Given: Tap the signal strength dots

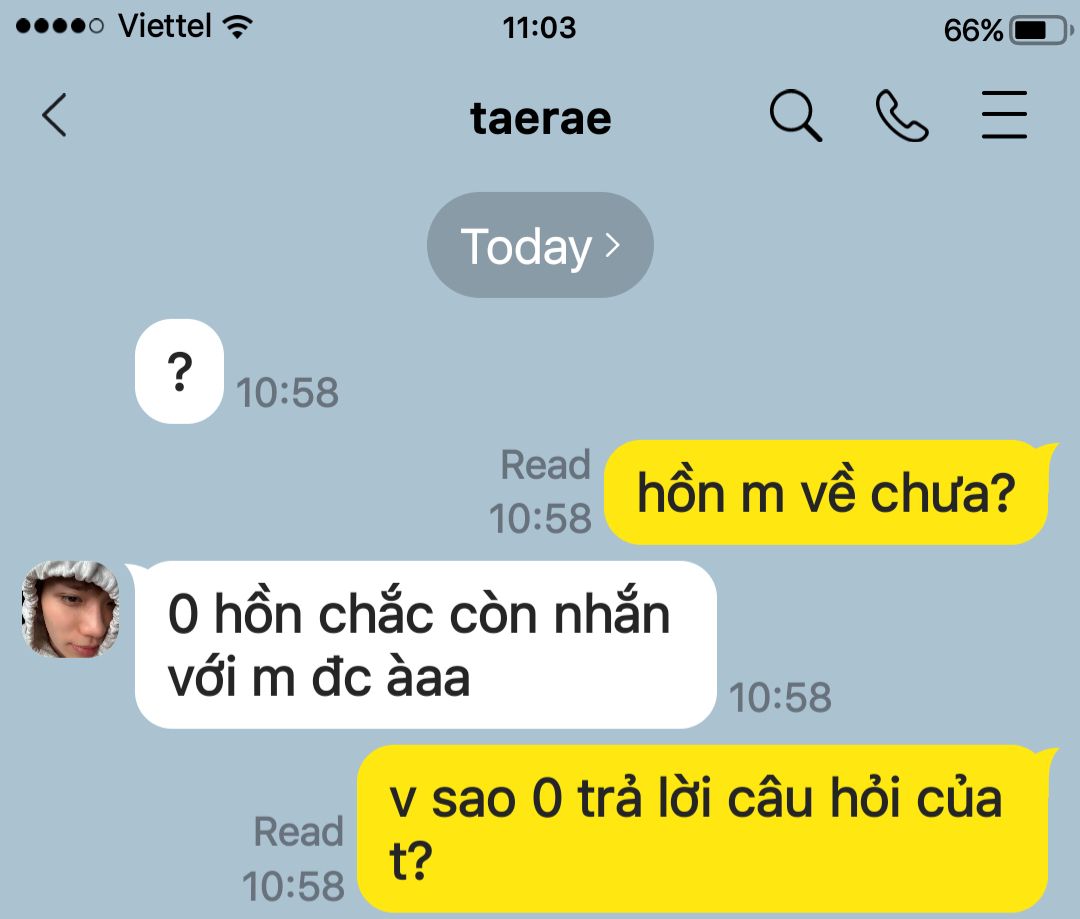Looking at the screenshot, I should pos(59,27).
